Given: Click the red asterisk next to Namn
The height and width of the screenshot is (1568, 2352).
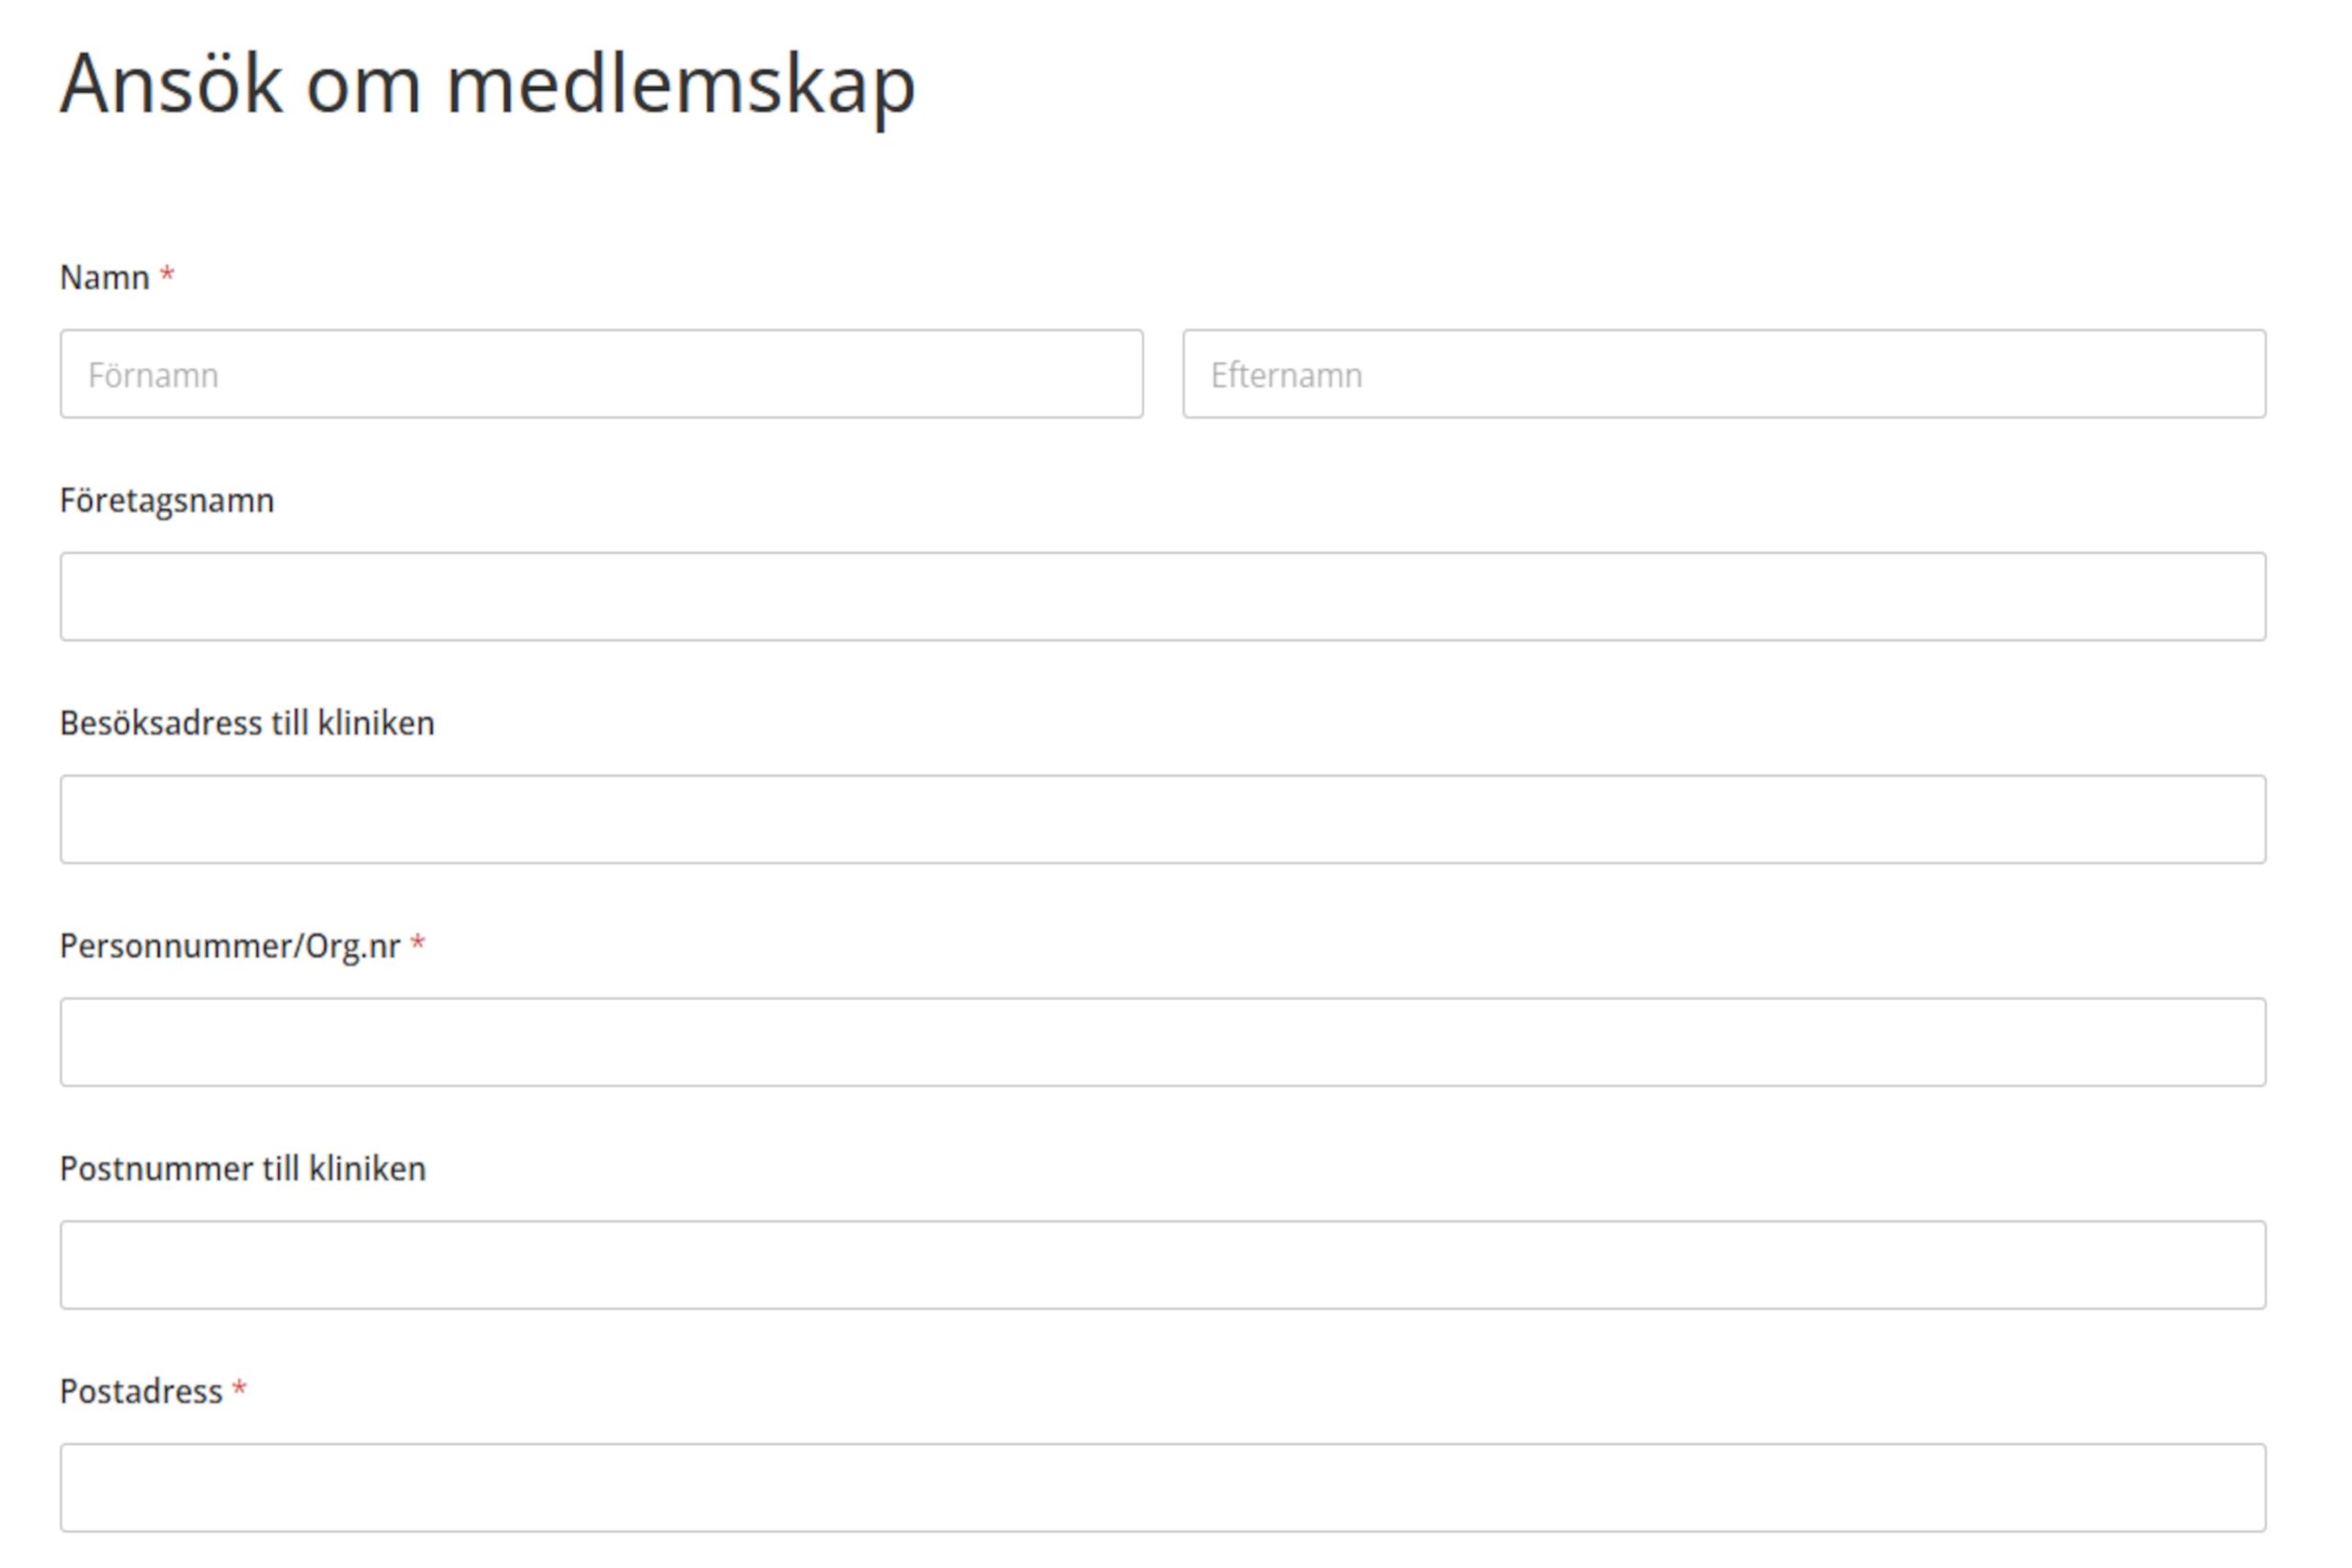Looking at the screenshot, I should (x=167, y=272).
